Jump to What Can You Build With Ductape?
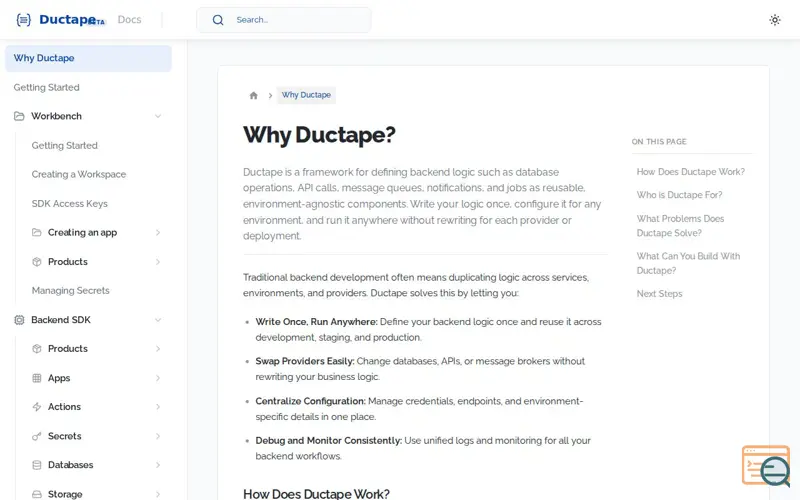Image resolution: width=800 pixels, height=500 pixels. pos(688,263)
